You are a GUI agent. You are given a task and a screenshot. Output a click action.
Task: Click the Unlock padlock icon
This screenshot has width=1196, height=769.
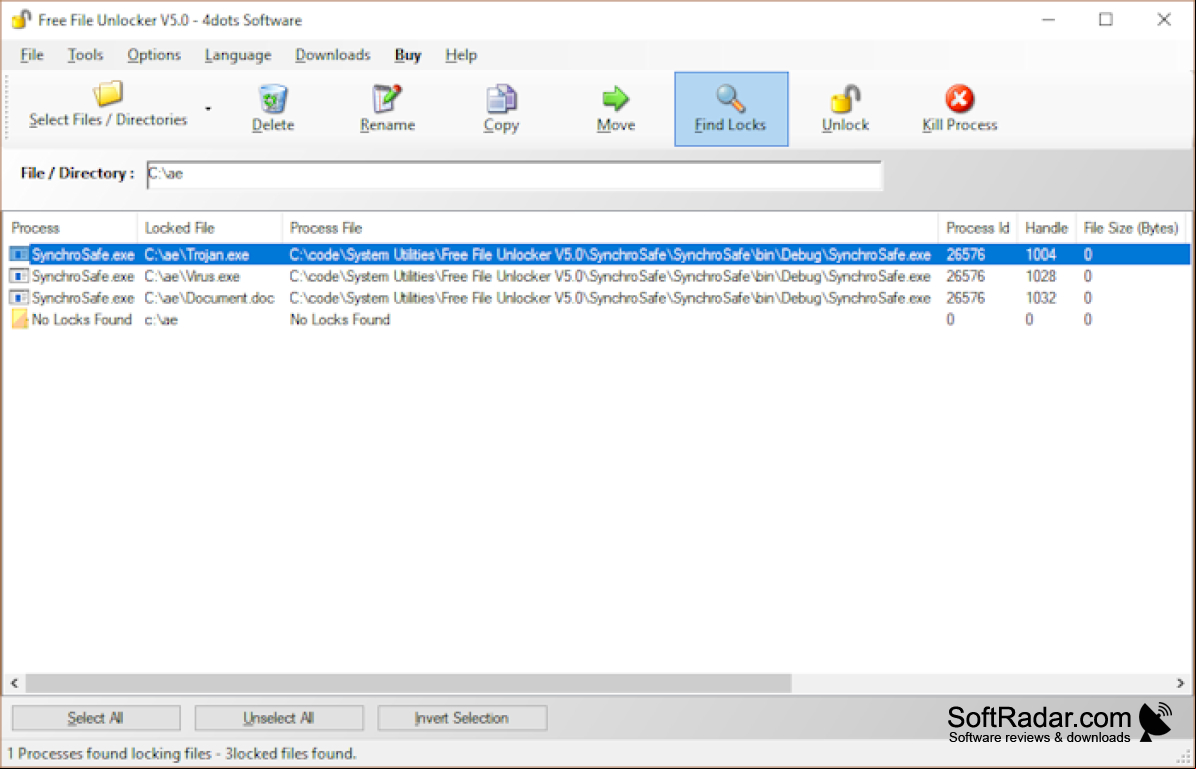point(845,98)
